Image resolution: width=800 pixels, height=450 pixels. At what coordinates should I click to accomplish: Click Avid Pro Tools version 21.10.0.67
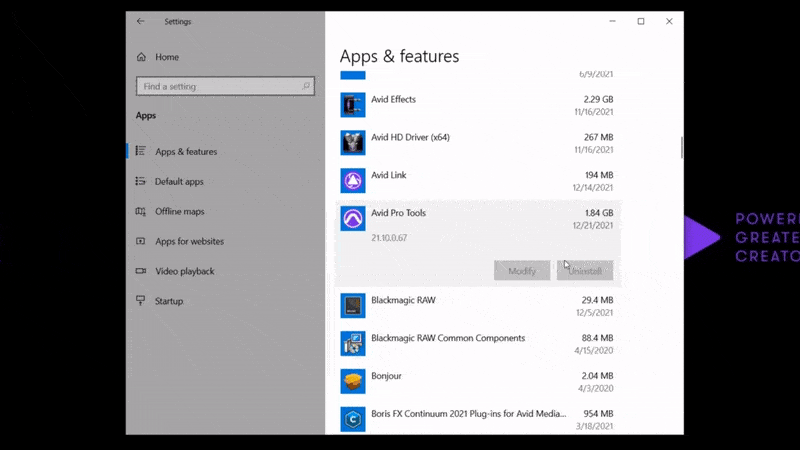pos(389,238)
